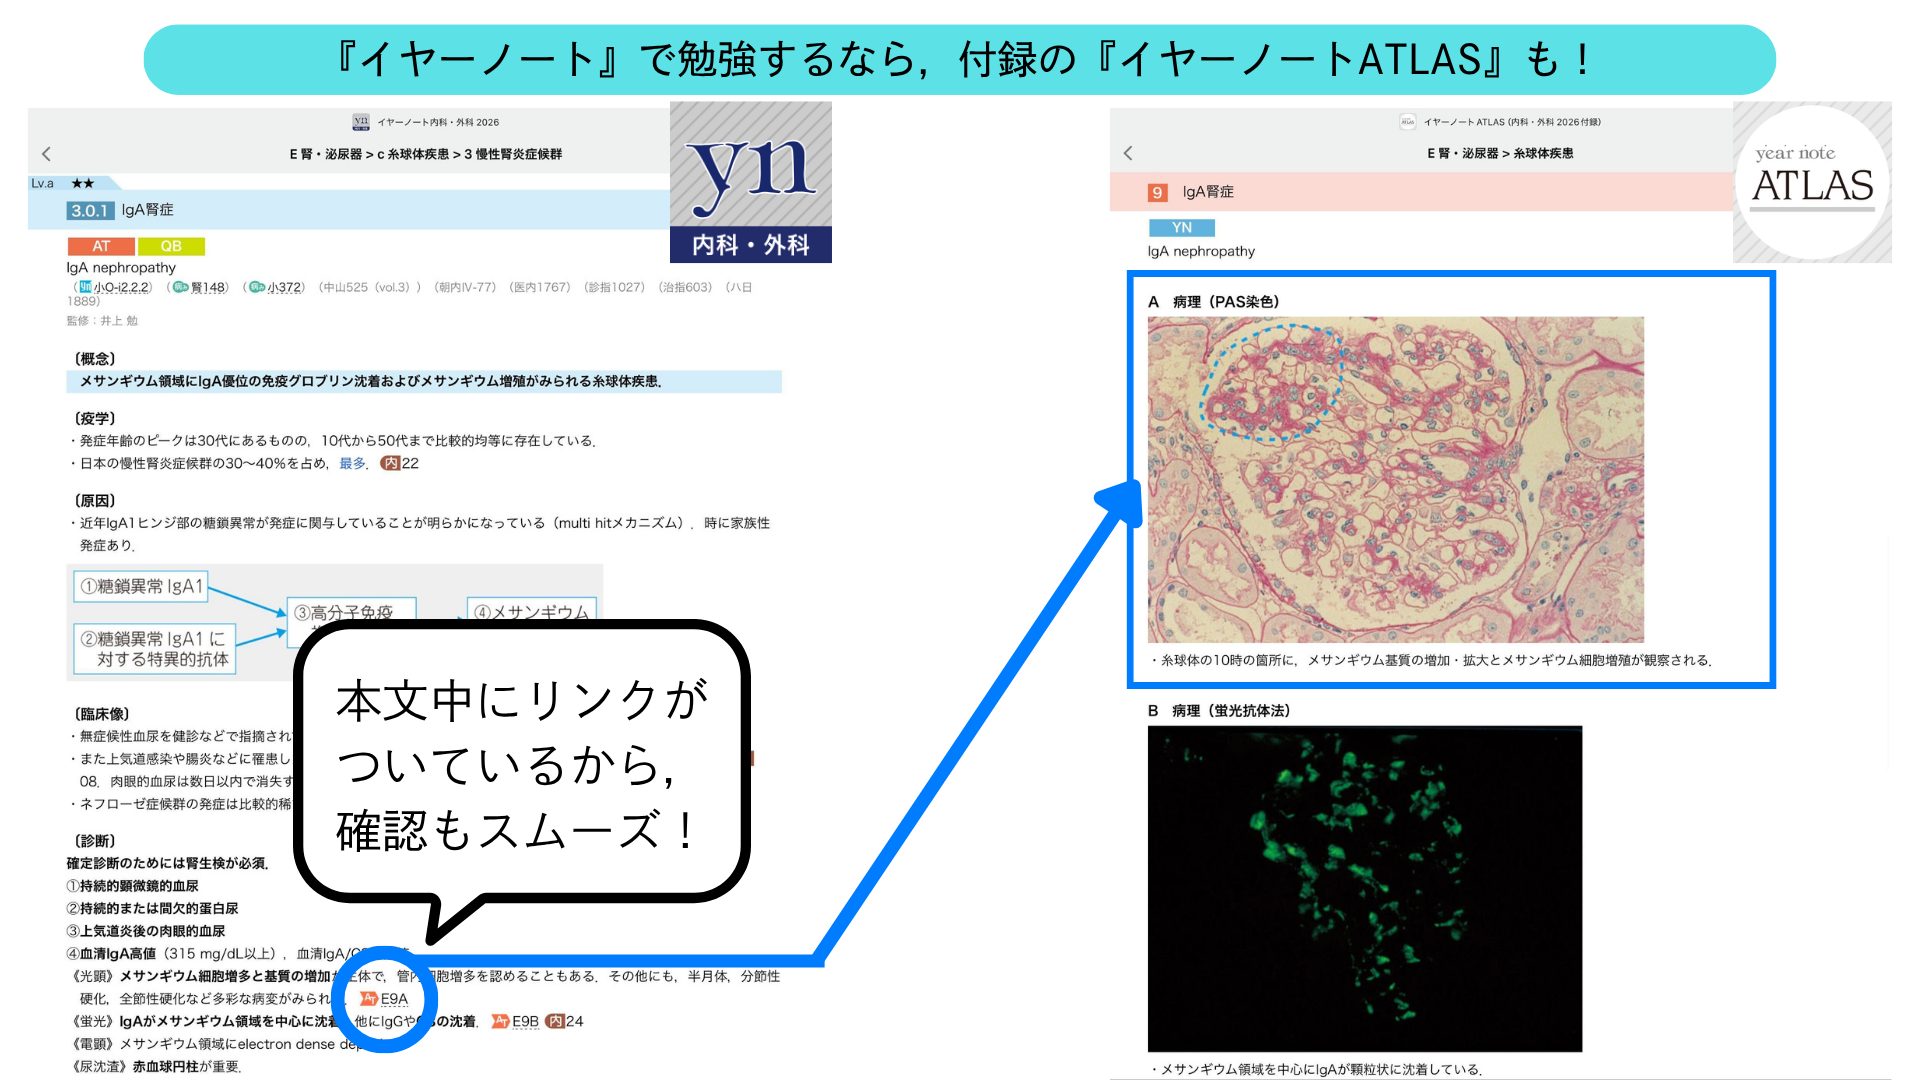This screenshot has width=1920, height=1080.
Task: Click the ②糖鎖異常 IgA1に対する特異的抗体 box
Action: pyautogui.click(x=155, y=649)
